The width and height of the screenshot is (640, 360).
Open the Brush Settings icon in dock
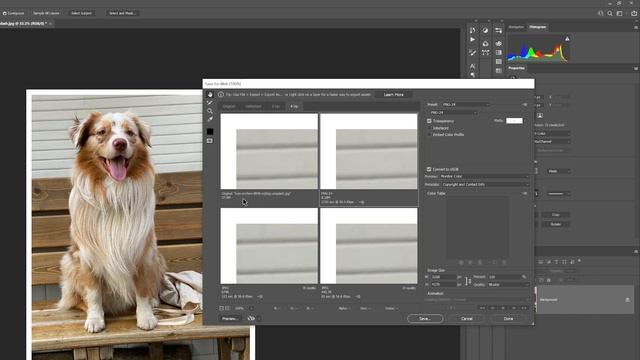pyautogui.click(x=472, y=53)
